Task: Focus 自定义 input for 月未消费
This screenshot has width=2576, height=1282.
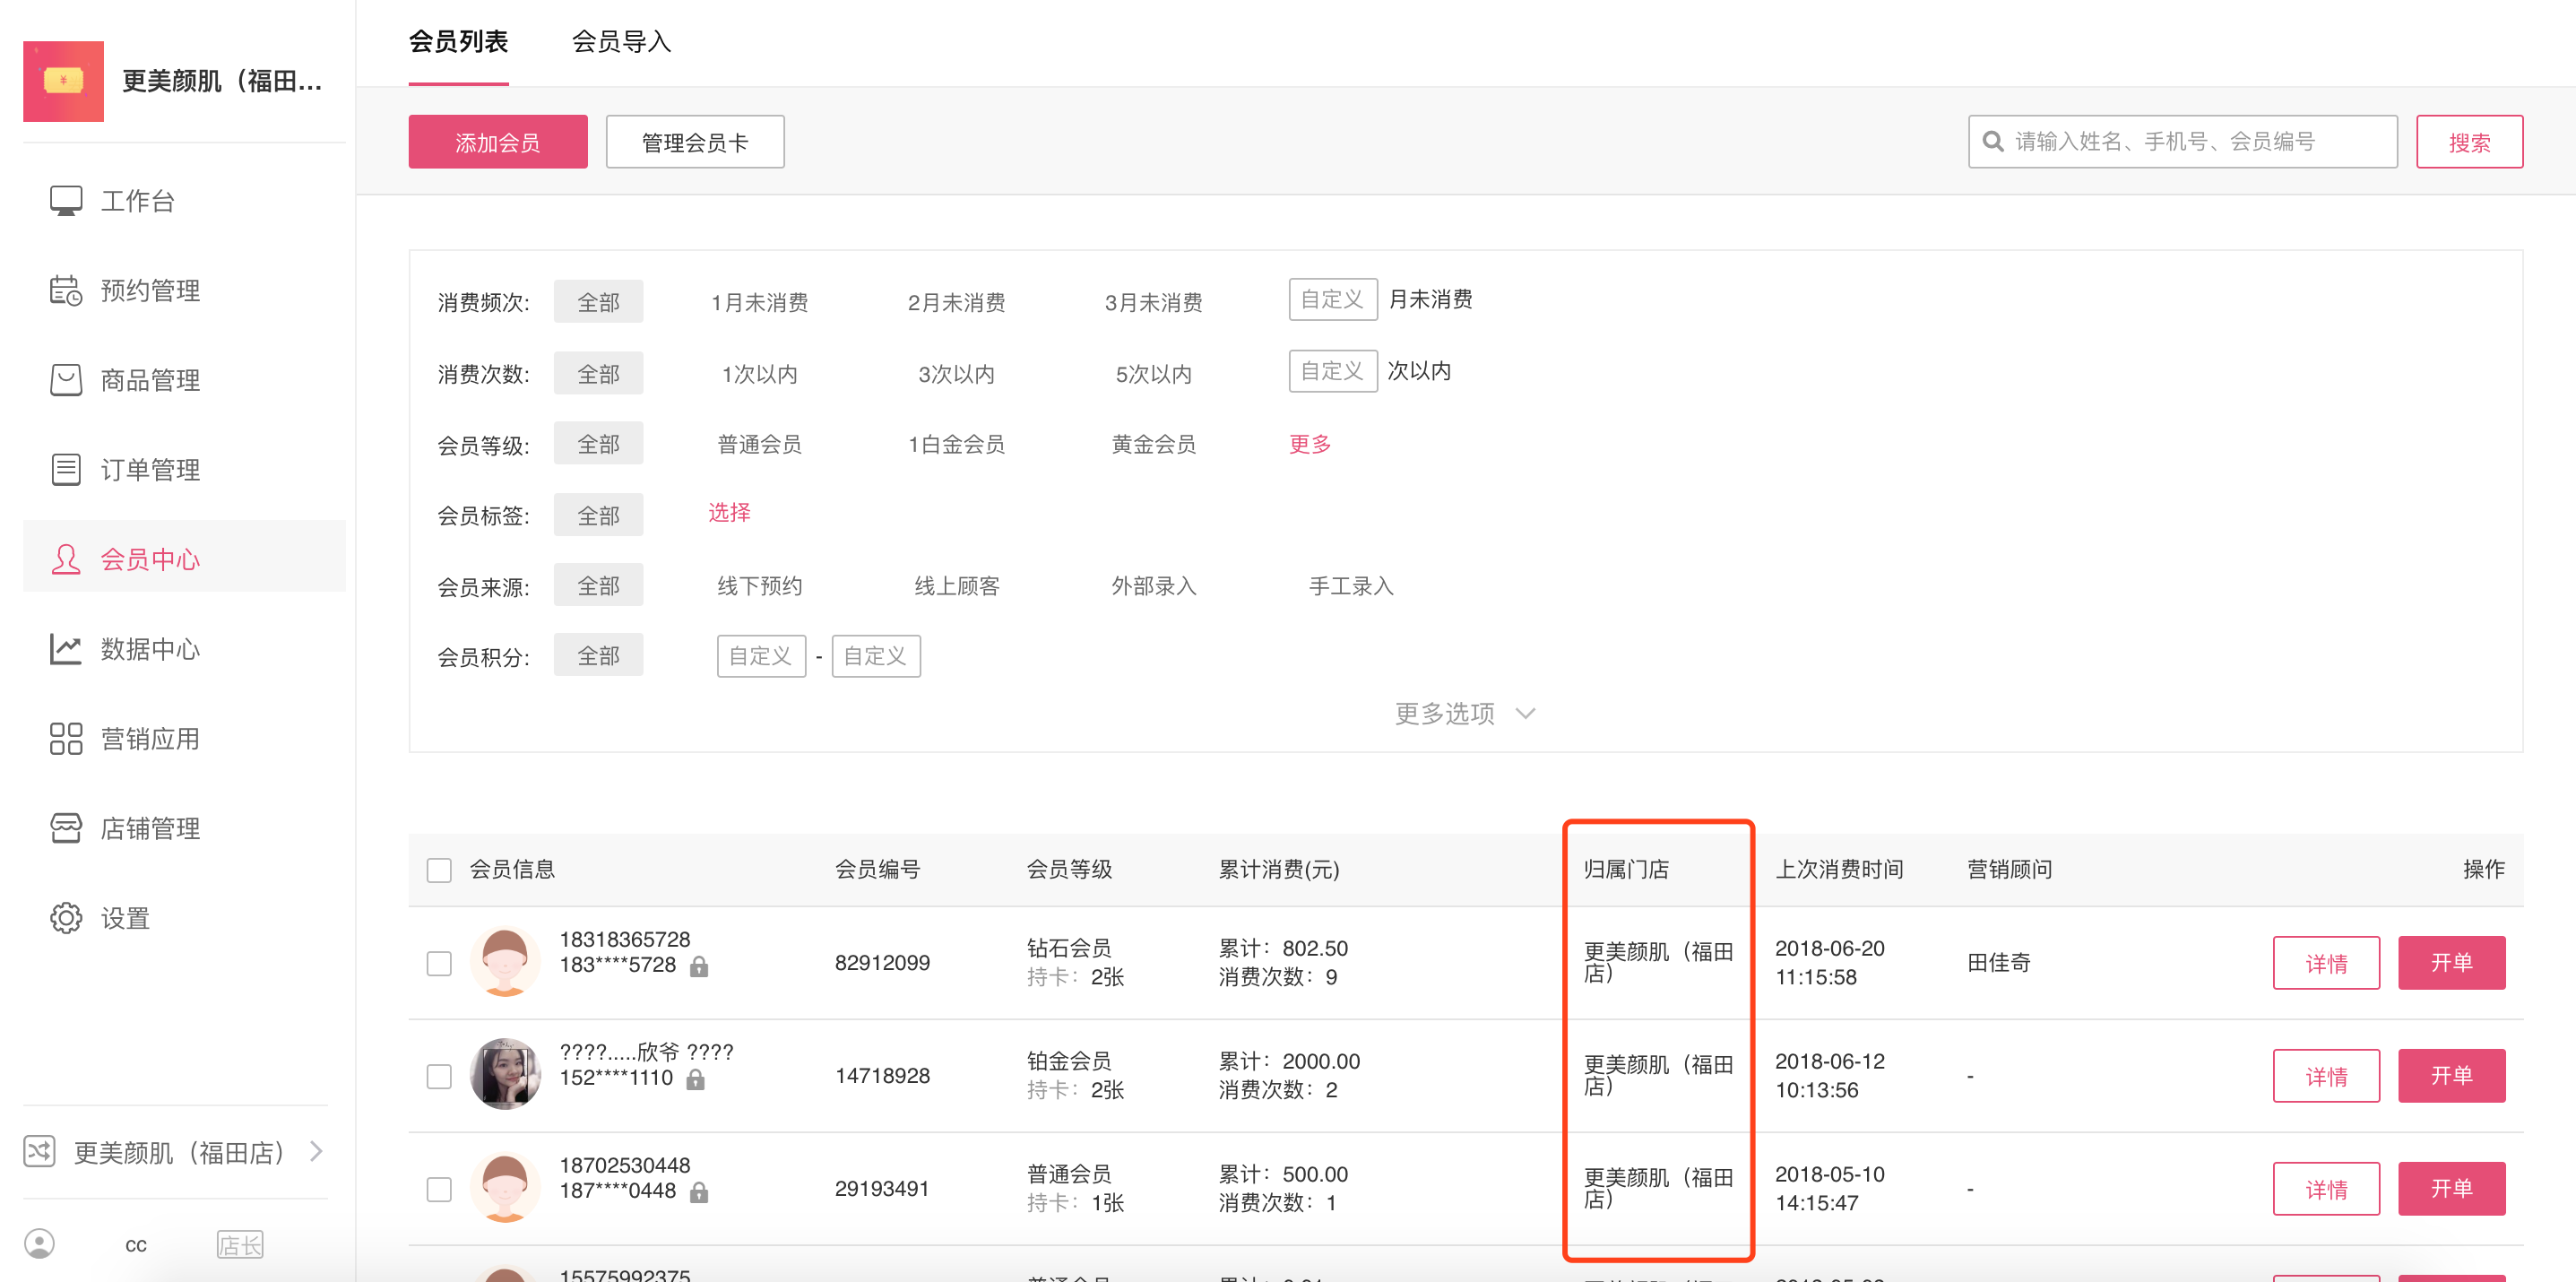Action: 1333,299
